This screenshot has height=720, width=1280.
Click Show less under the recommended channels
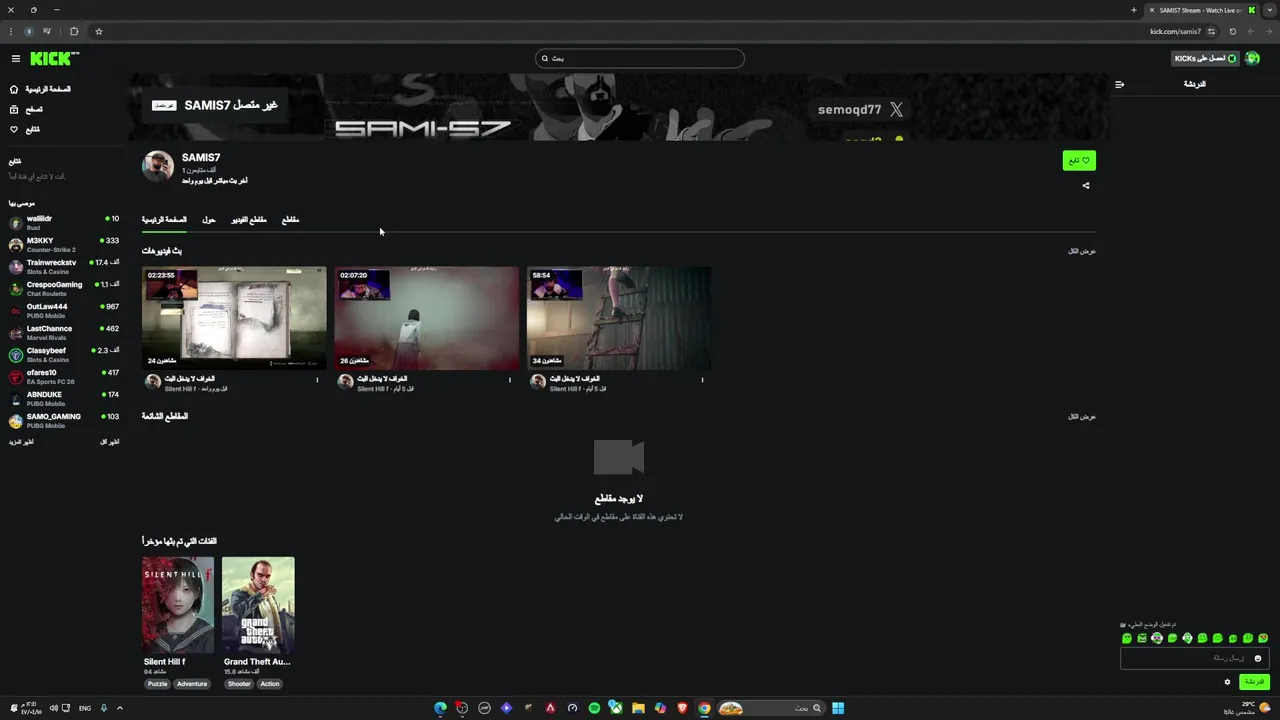[x=109, y=441]
